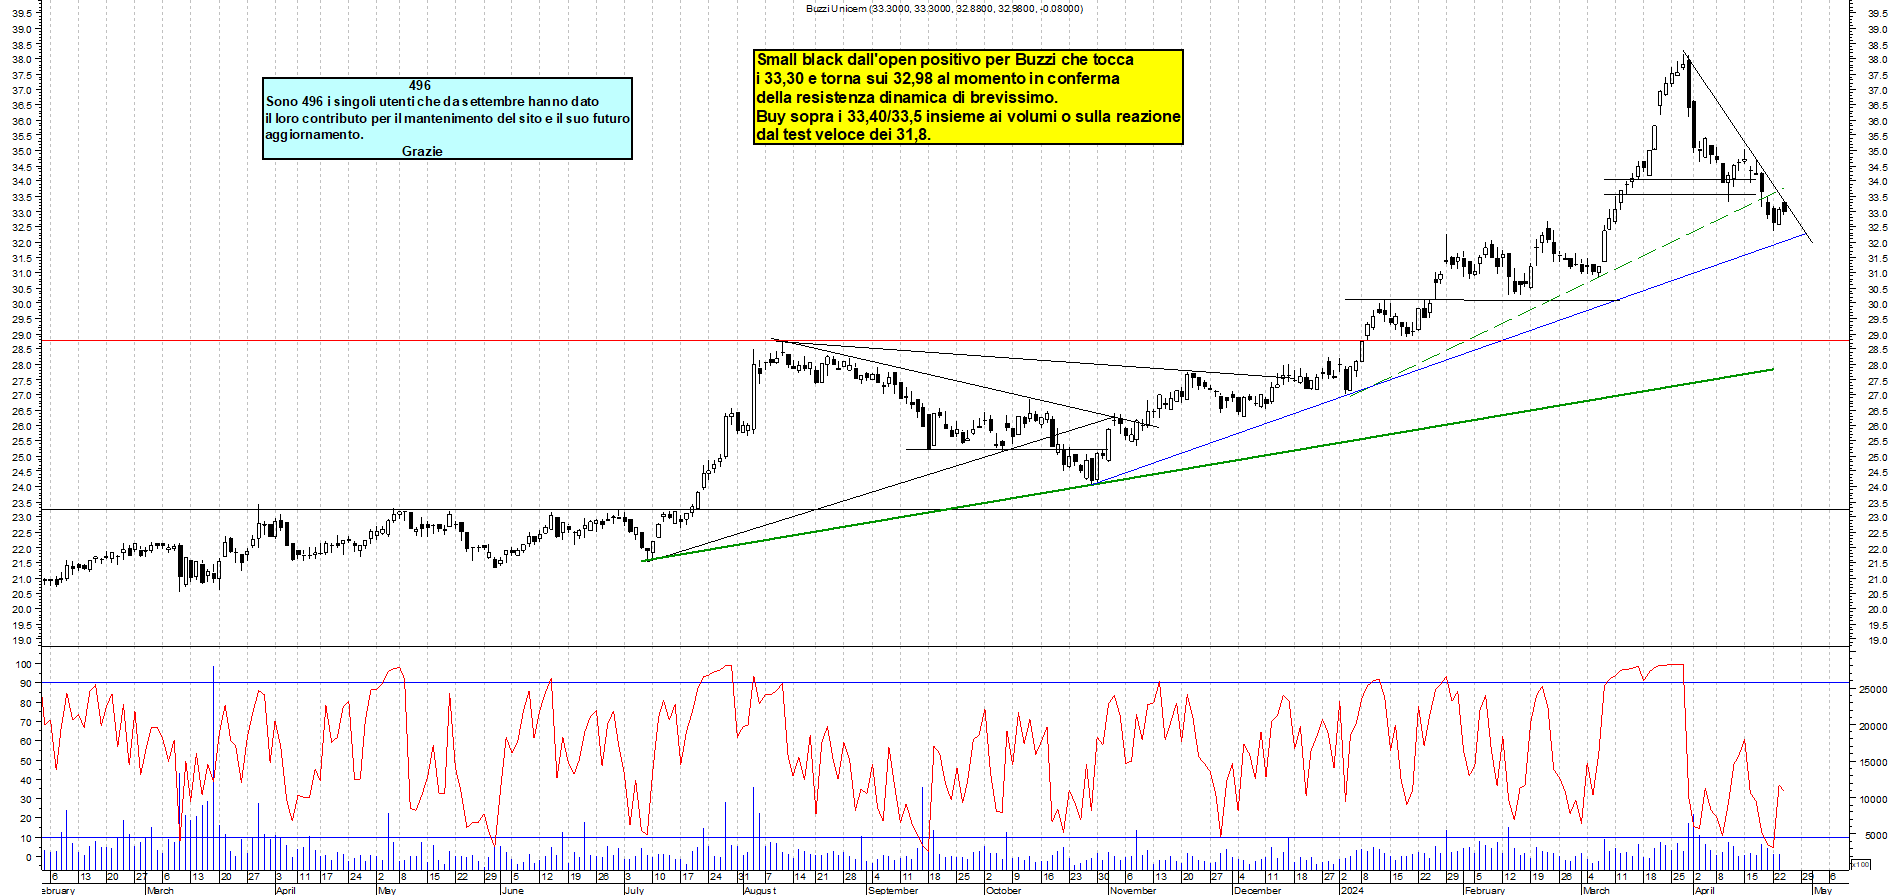
Task: Click the '25000' volume scale value
Action: pos(1873,690)
